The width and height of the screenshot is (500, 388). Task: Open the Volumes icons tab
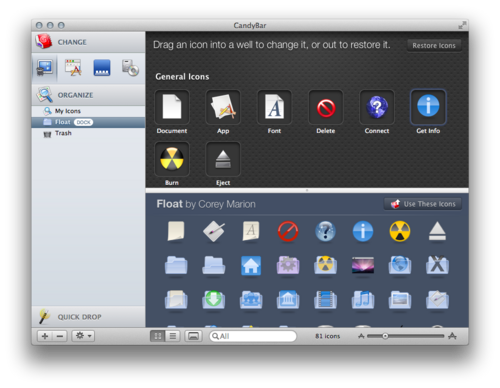pos(130,68)
